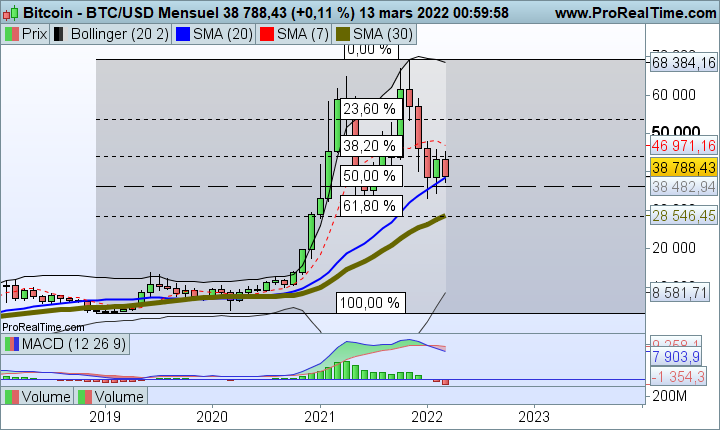Click the 0,00 % Fibonacci label

[x=371, y=51]
